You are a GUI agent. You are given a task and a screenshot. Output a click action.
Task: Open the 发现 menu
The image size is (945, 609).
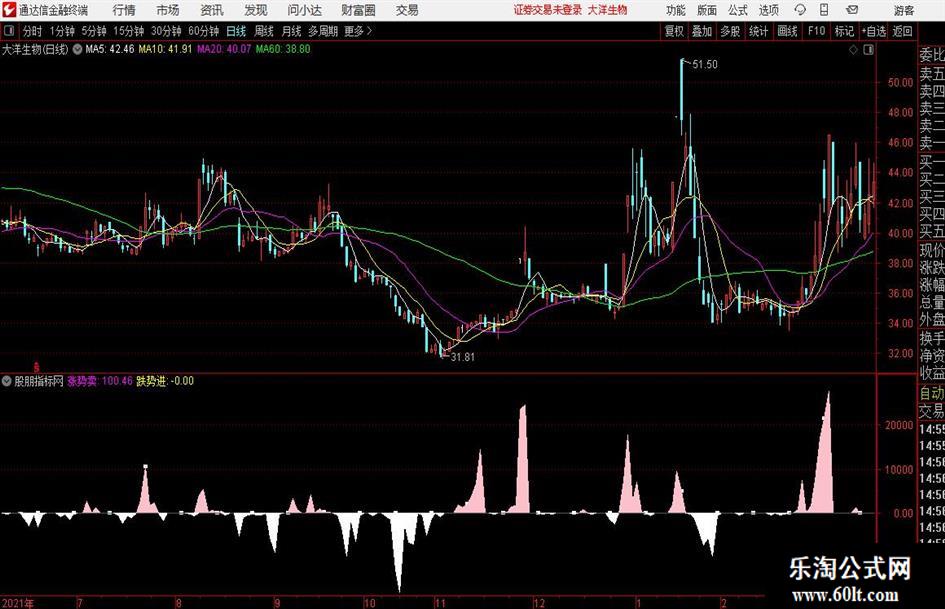[256, 10]
